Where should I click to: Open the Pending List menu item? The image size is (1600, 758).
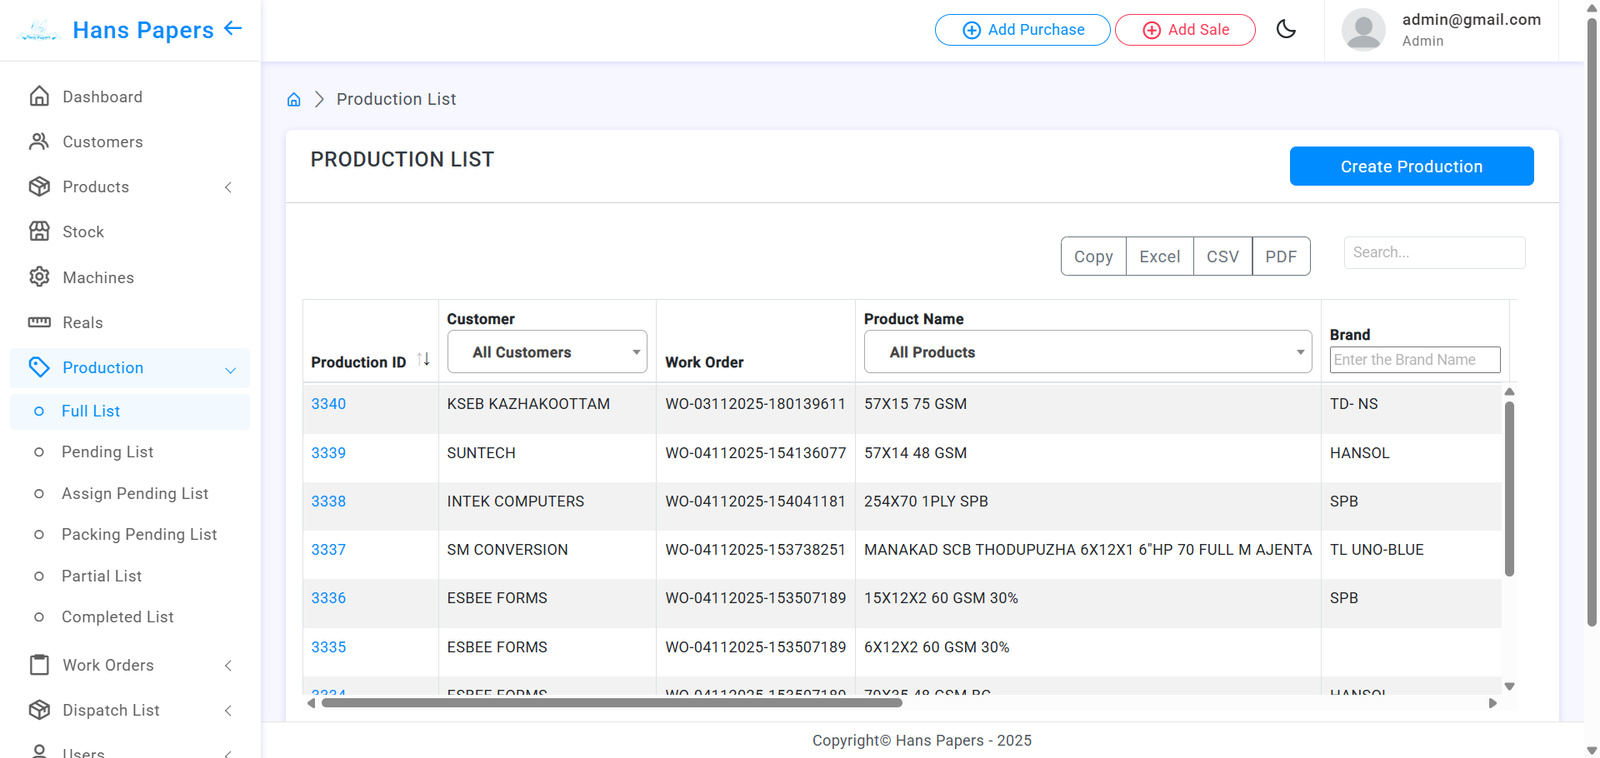tap(107, 452)
